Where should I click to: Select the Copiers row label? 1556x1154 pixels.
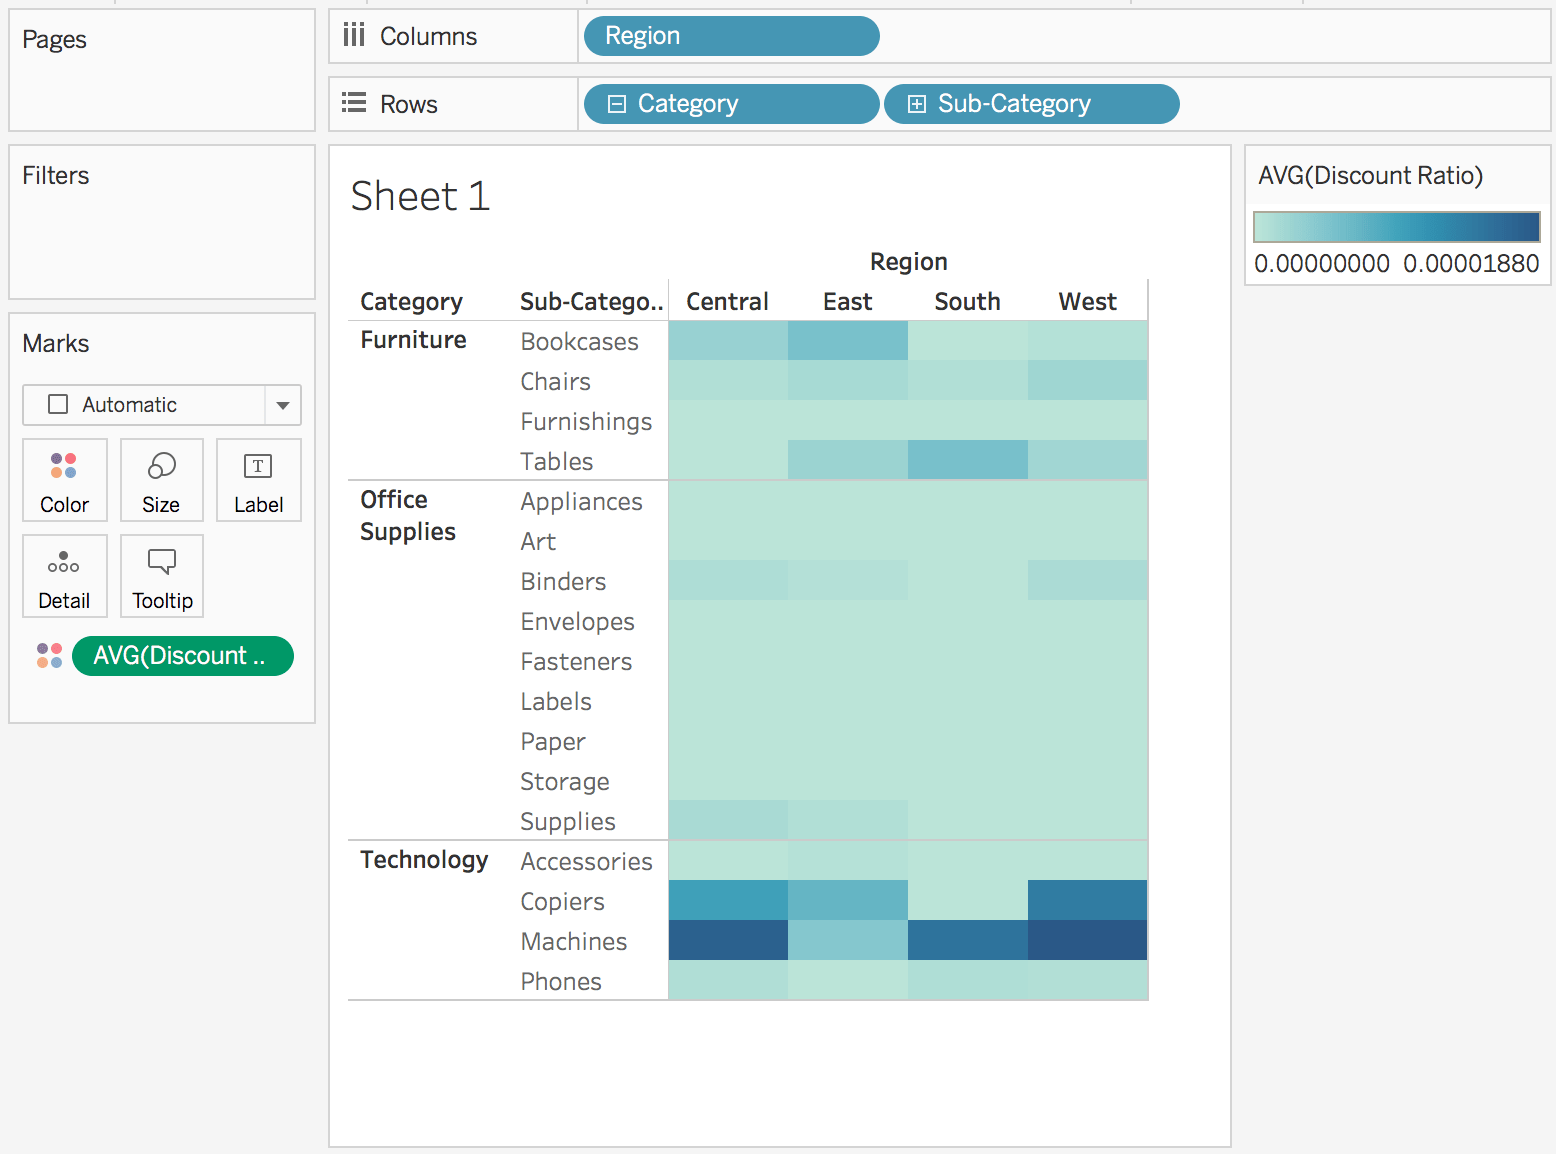(562, 901)
